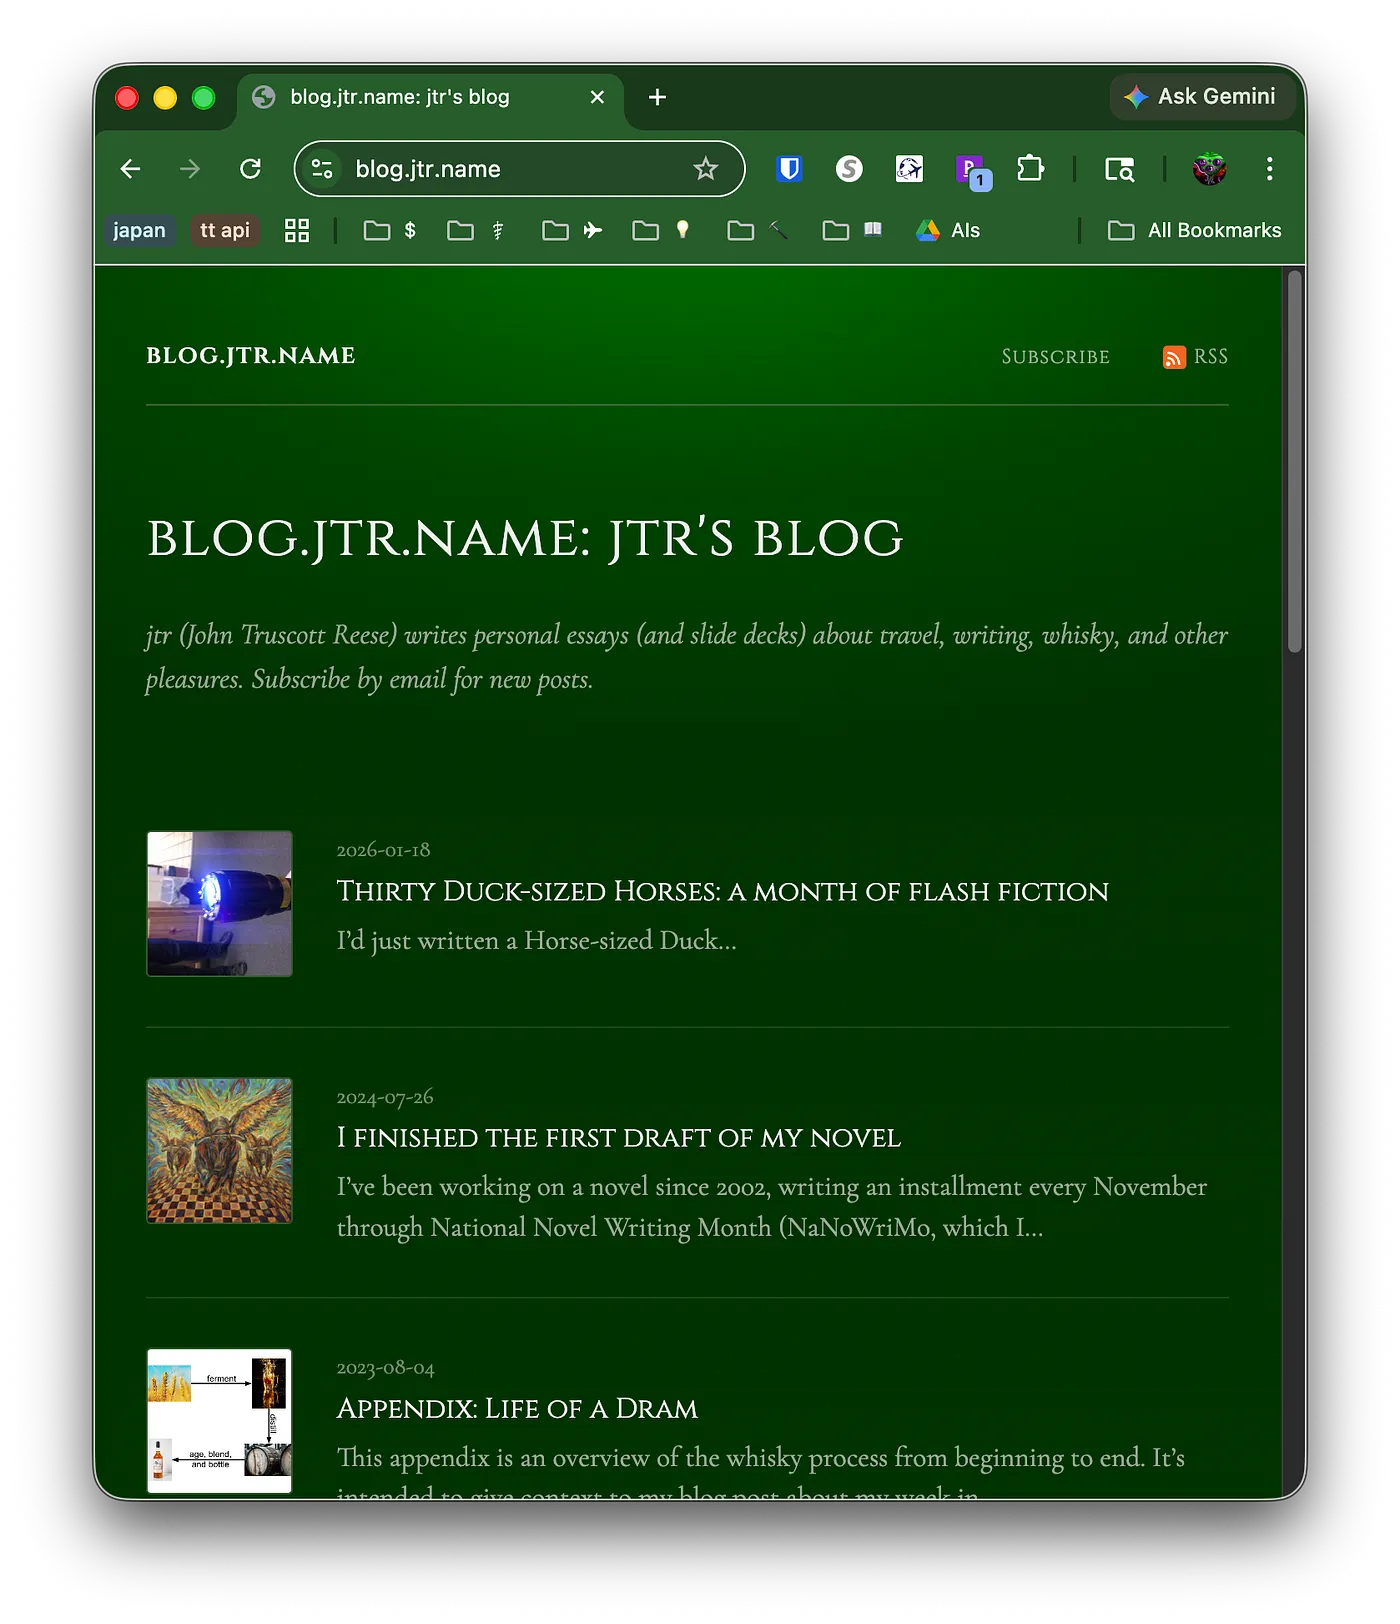Viewport: 1400px width, 1624px height.
Task: Open the purple extension with badge 1
Action: 970,170
